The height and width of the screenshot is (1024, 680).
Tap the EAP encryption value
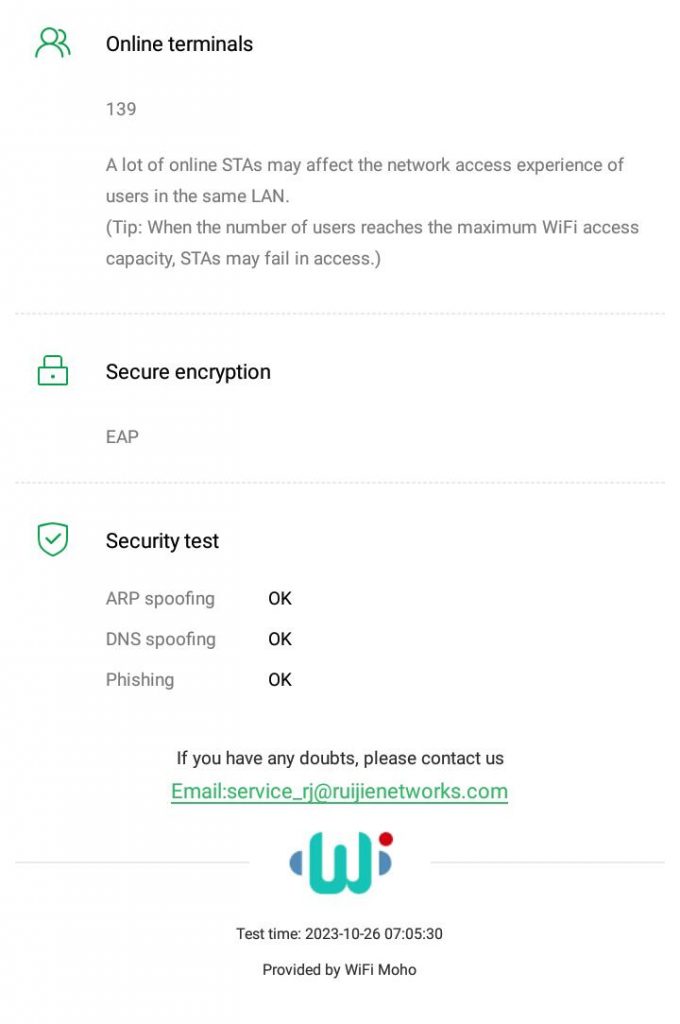pyautogui.click(x=122, y=437)
